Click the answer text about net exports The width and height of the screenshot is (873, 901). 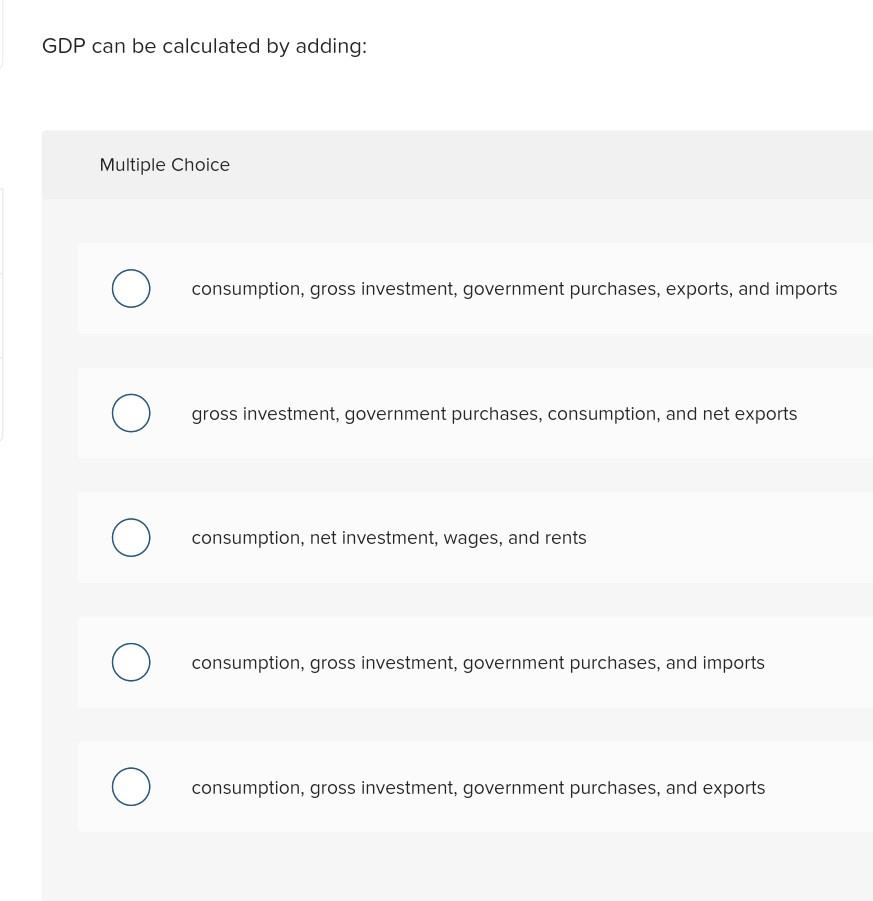[x=494, y=413]
